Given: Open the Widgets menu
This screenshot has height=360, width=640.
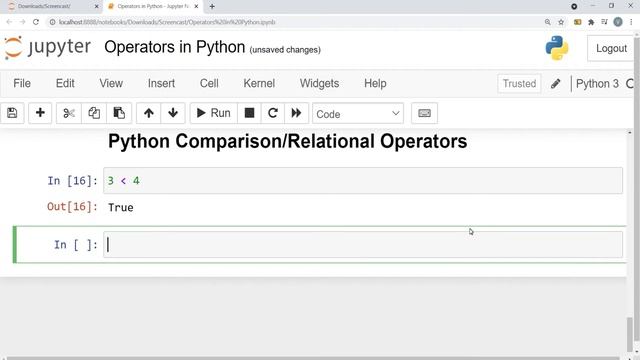Looking at the screenshot, I should [320, 84].
